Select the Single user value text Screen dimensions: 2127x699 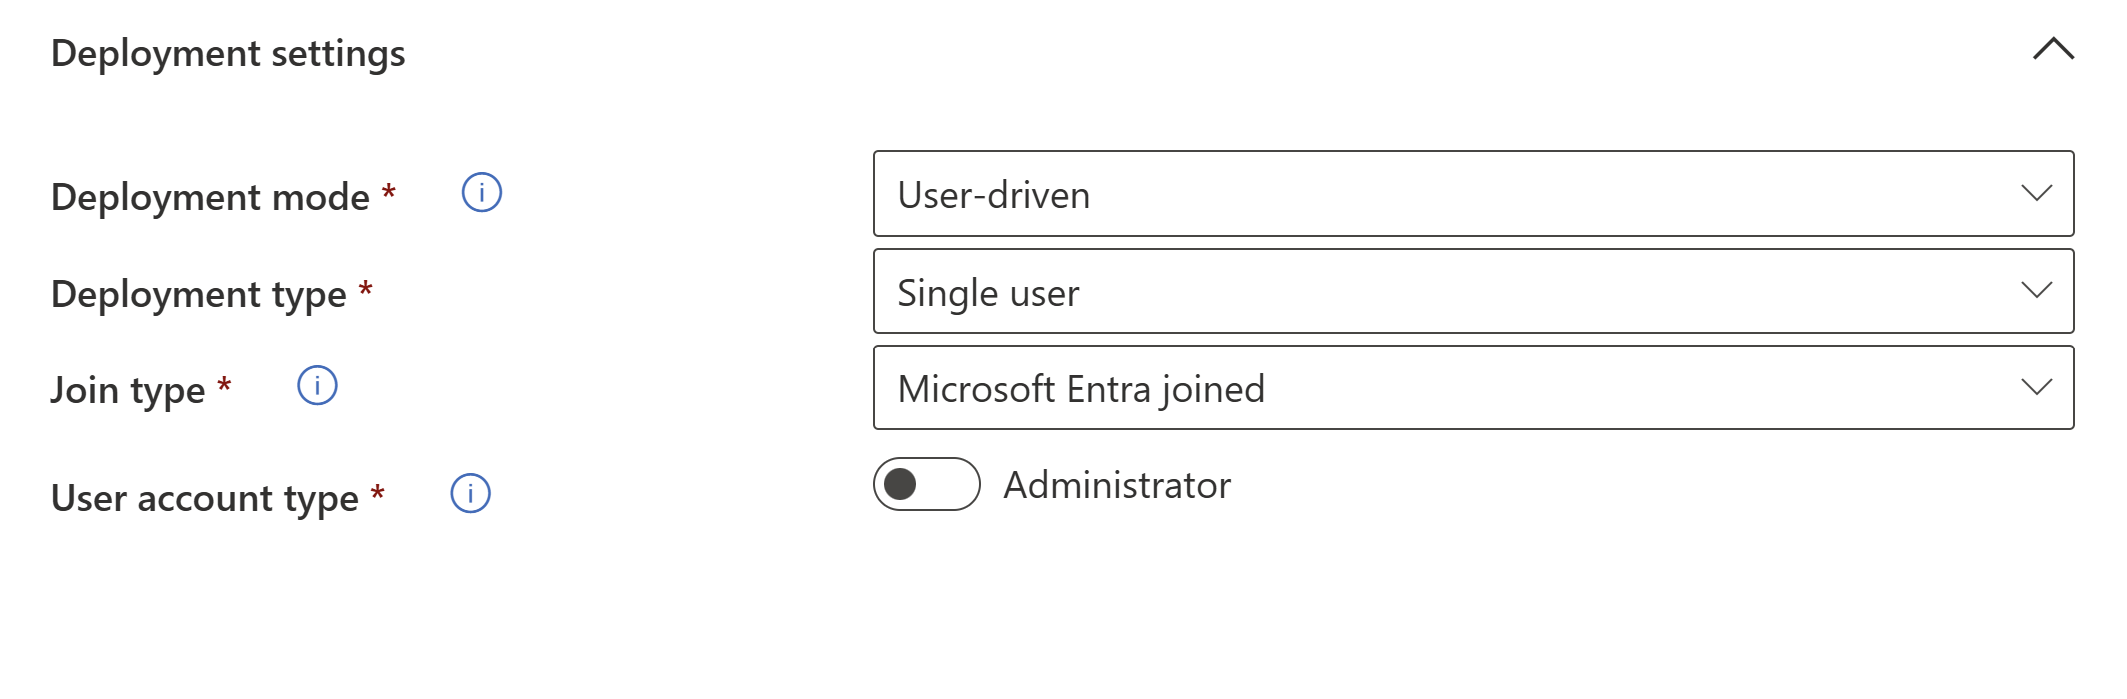tap(988, 293)
